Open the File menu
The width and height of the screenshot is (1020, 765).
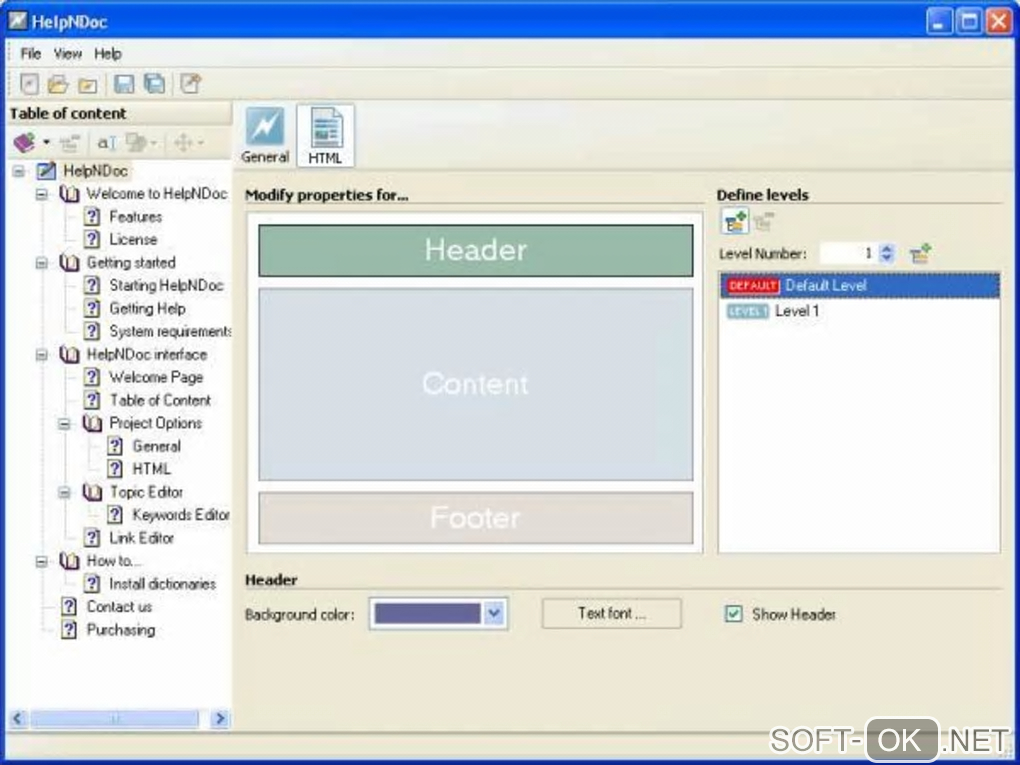[31, 54]
